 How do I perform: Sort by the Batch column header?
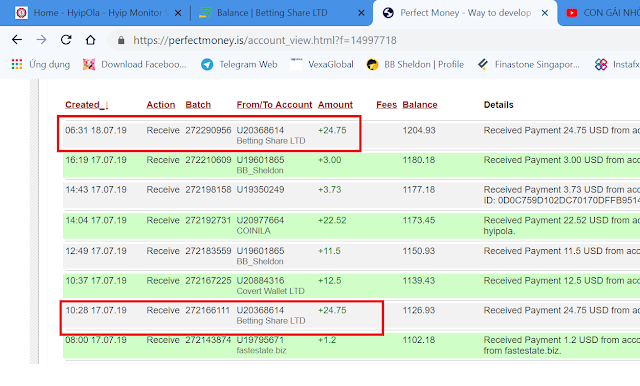[198, 105]
